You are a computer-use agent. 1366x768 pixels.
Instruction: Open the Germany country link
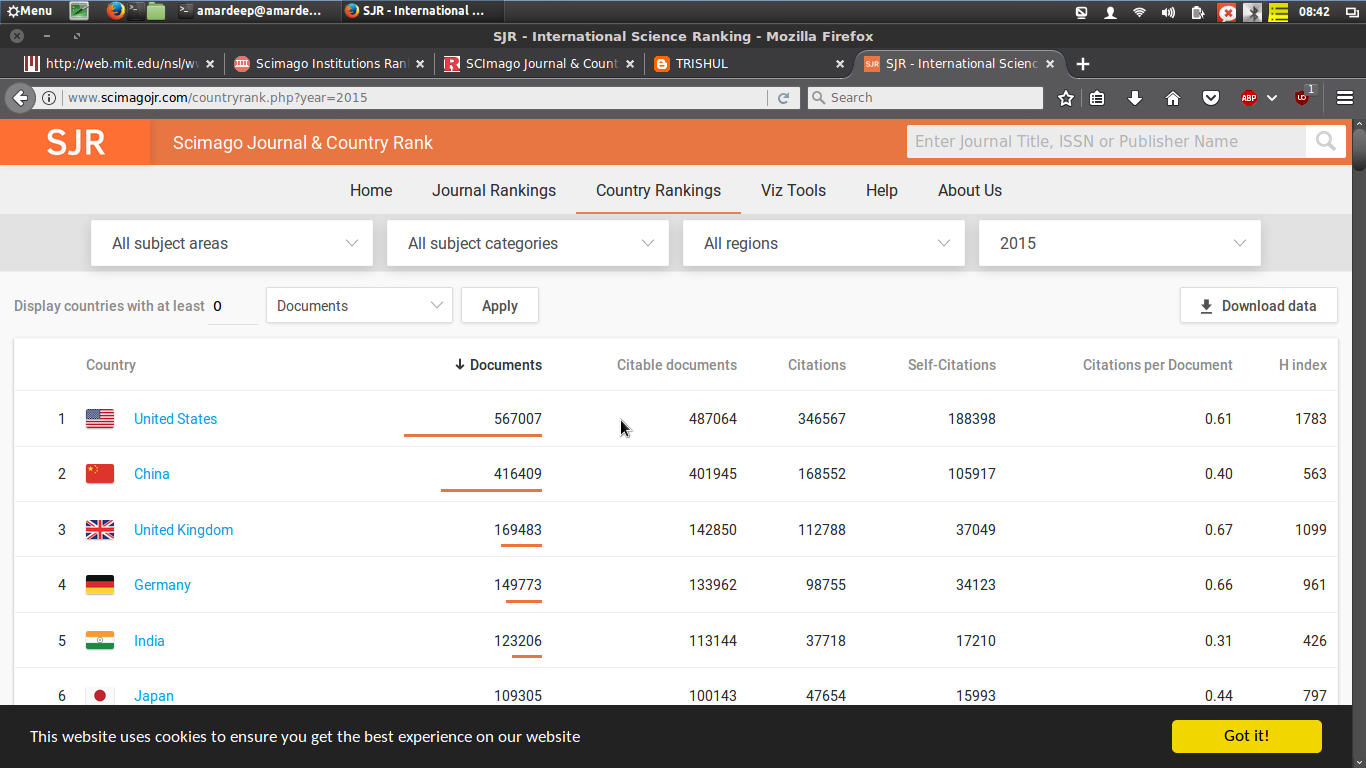point(162,585)
